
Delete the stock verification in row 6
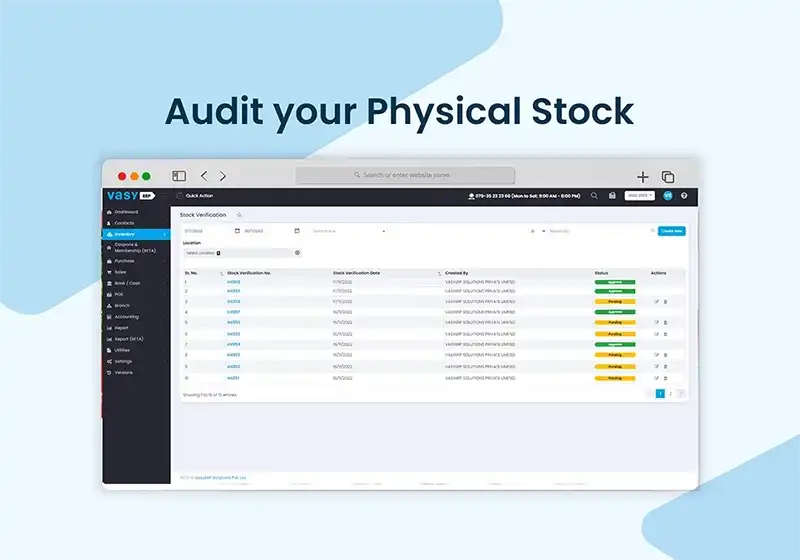coord(665,335)
